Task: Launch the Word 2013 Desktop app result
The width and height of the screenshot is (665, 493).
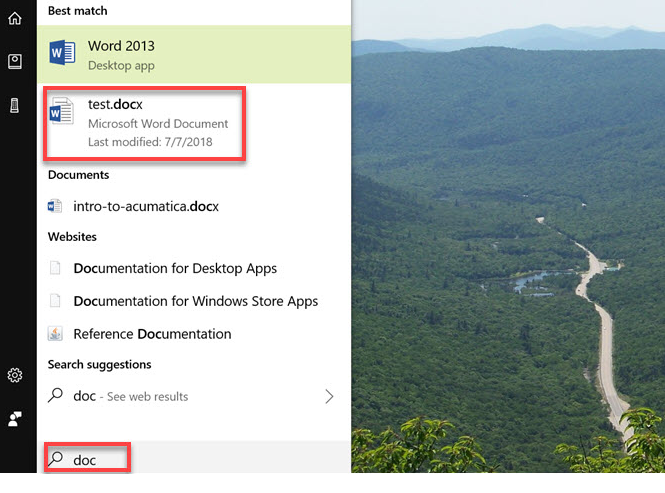Action: 200,54
